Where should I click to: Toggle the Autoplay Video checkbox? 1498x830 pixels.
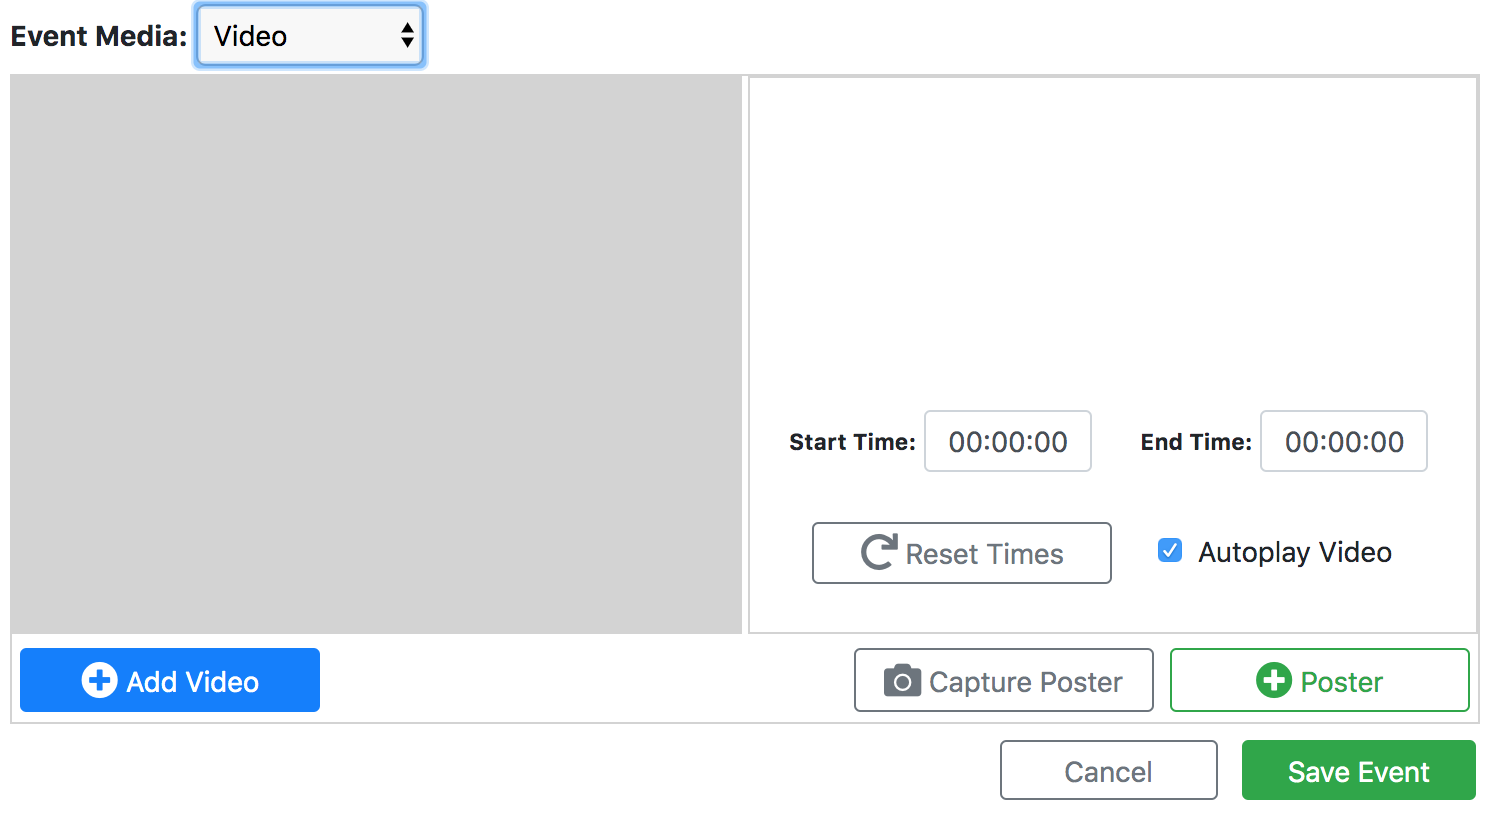pyautogui.click(x=1169, y=550)
